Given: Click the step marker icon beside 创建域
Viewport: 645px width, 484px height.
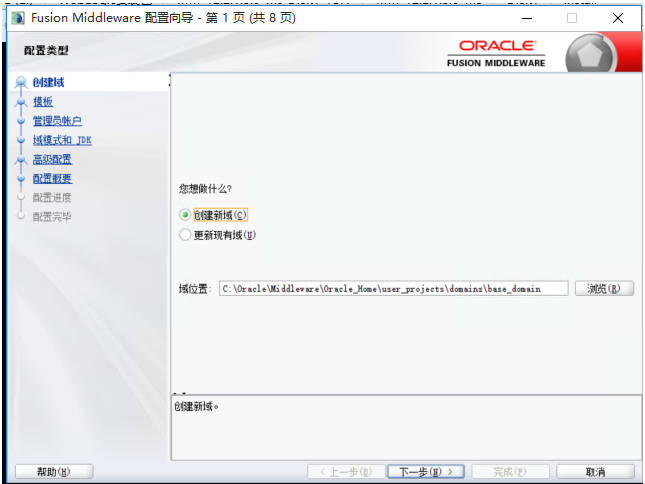Looking at the screenshot, I should pyautogui.click(x=21, y=82).
